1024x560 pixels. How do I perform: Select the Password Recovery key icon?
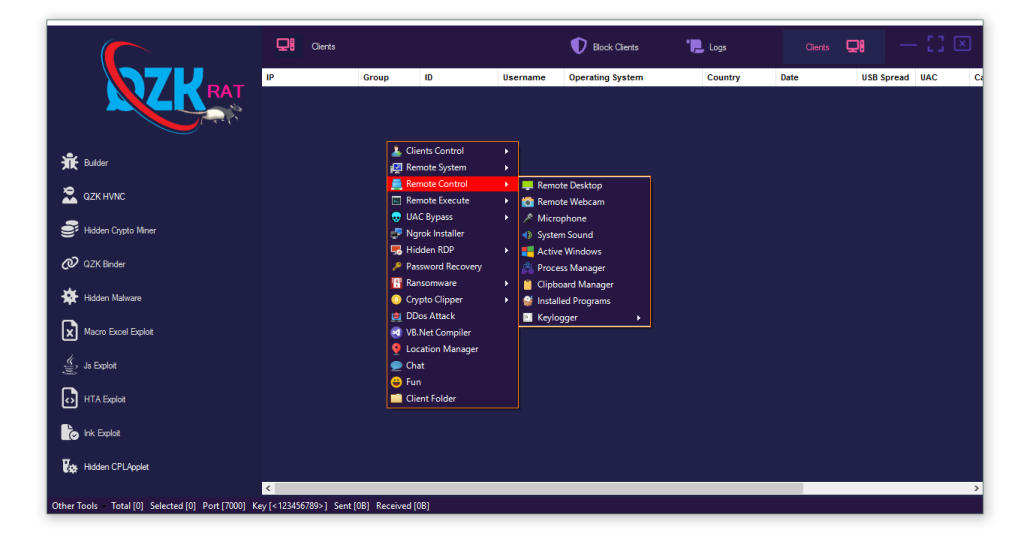pos(396,266)
